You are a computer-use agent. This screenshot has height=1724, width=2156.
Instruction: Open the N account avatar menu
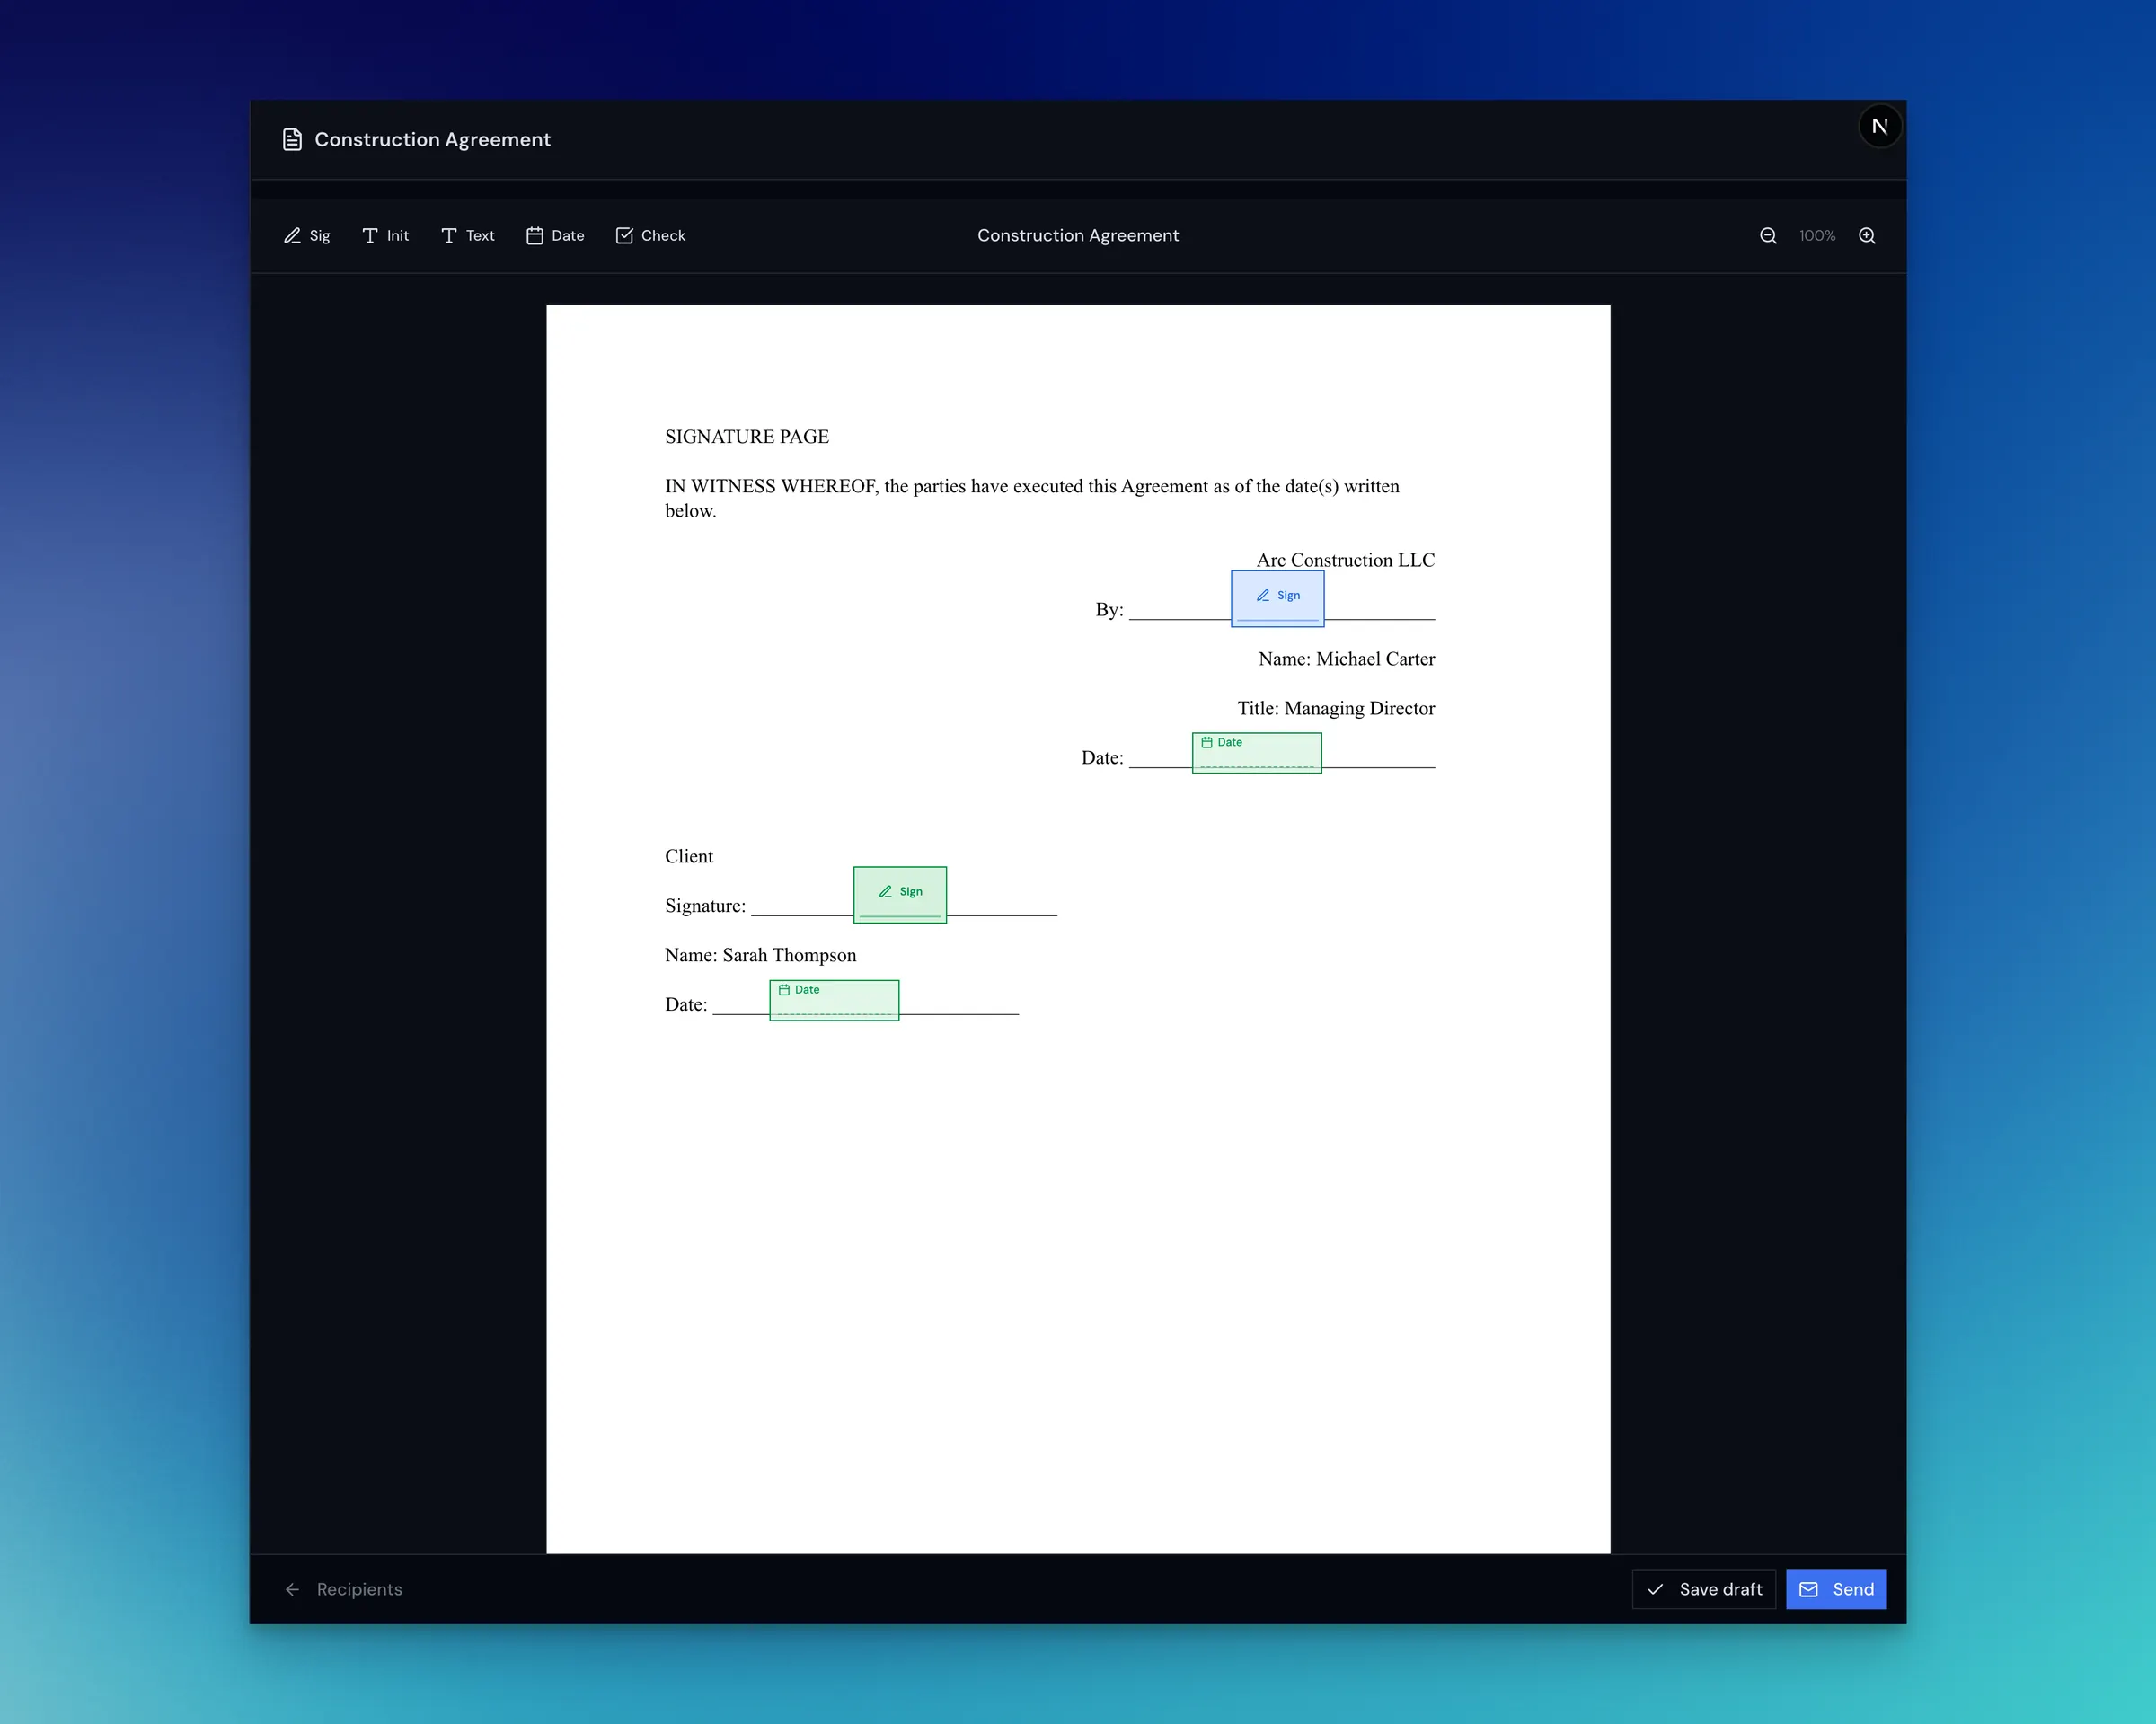[1880, 125]
